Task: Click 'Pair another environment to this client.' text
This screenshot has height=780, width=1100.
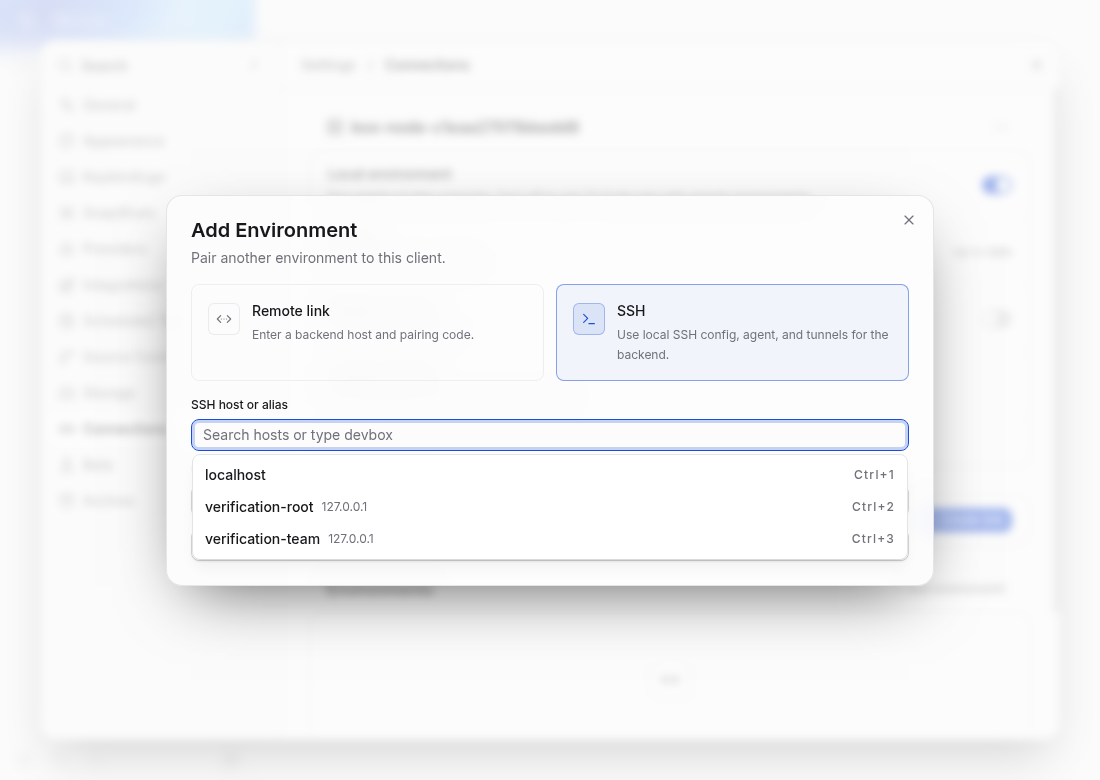Action: point(318,258)
